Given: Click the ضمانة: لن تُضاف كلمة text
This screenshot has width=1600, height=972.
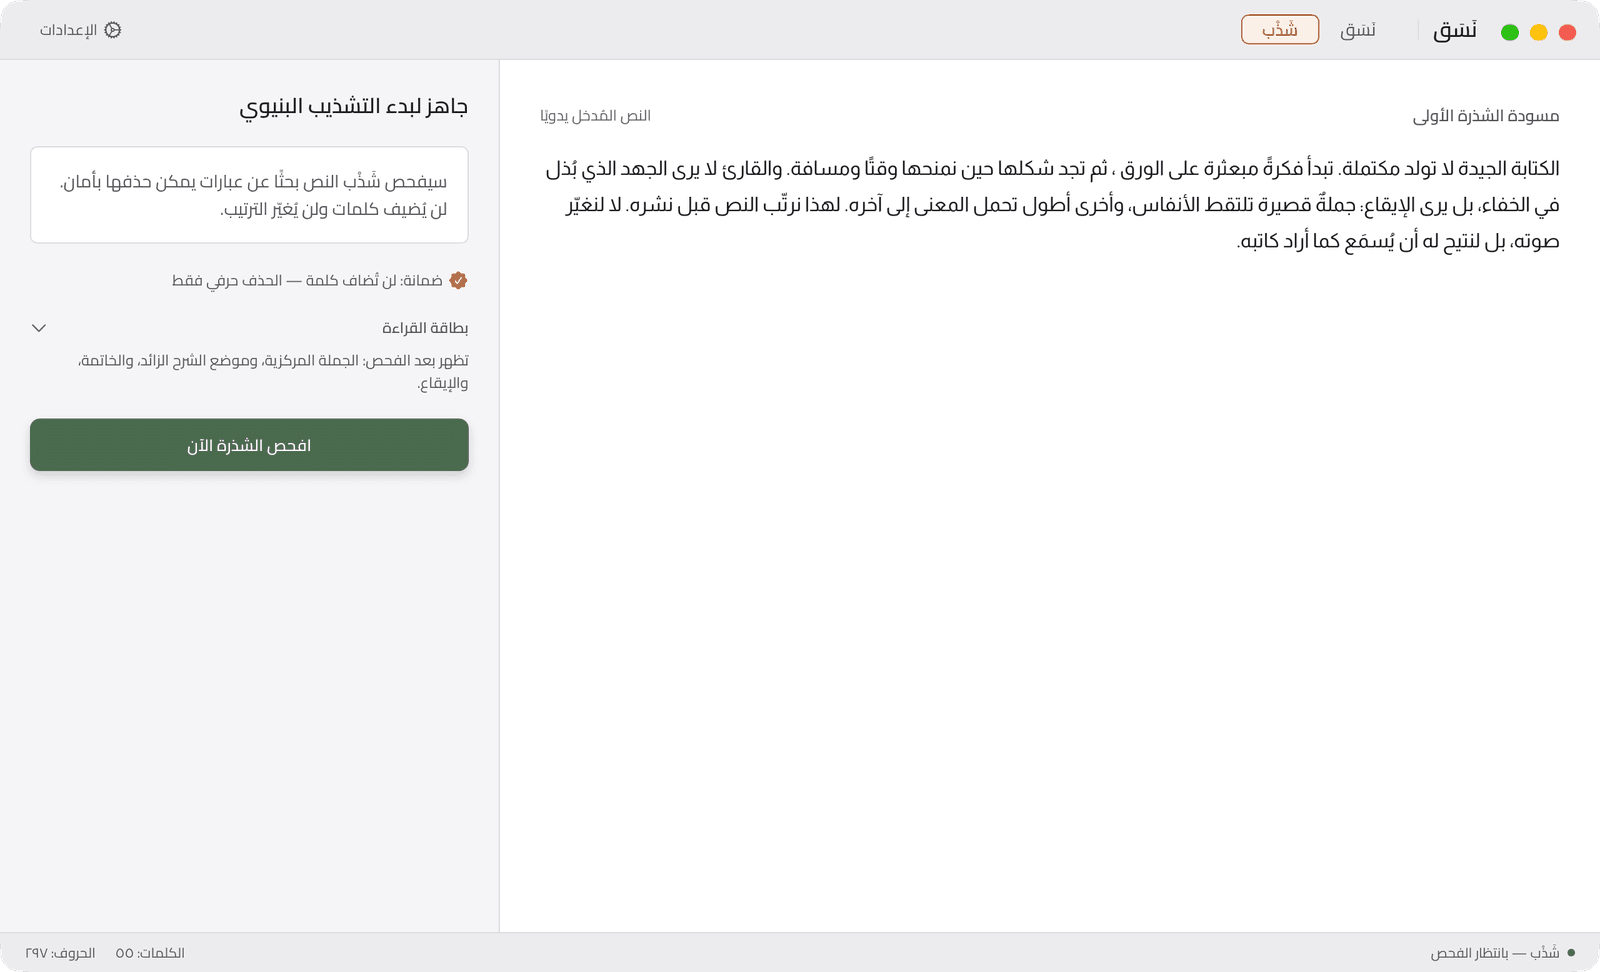Looking at the screenshot, I should (x=307, y=280).
